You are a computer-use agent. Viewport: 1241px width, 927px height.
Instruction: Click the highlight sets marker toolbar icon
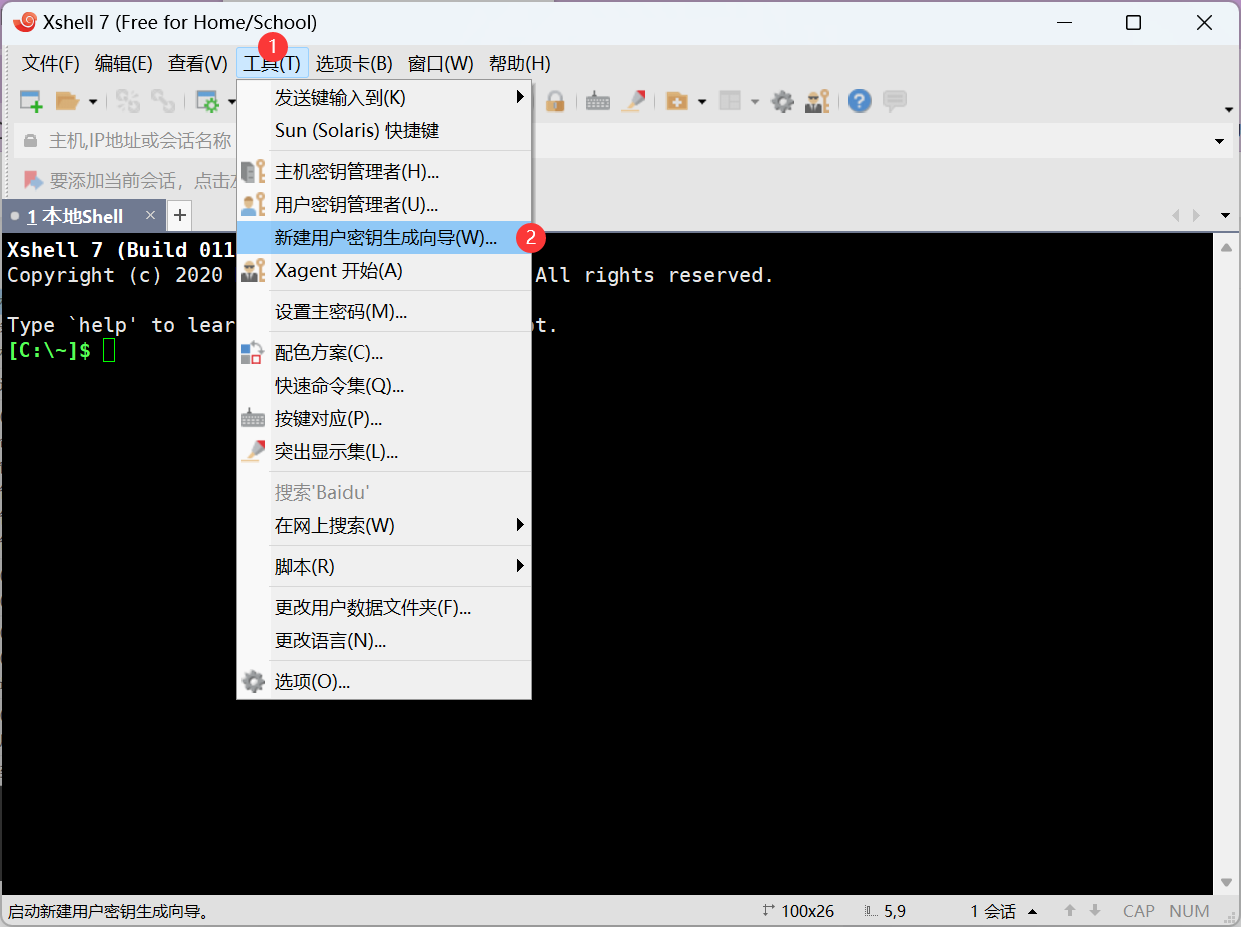[633, 101]
